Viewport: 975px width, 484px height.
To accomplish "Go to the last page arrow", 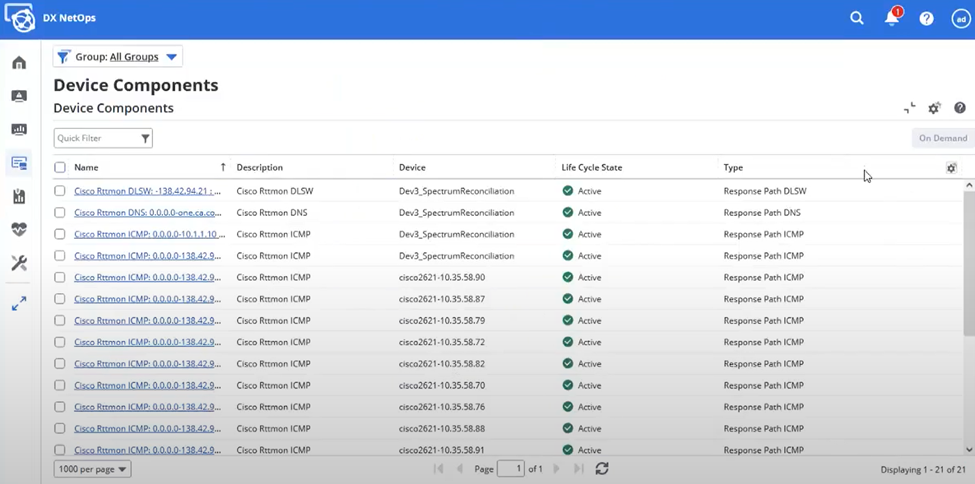I will click(x=578, y=469).
